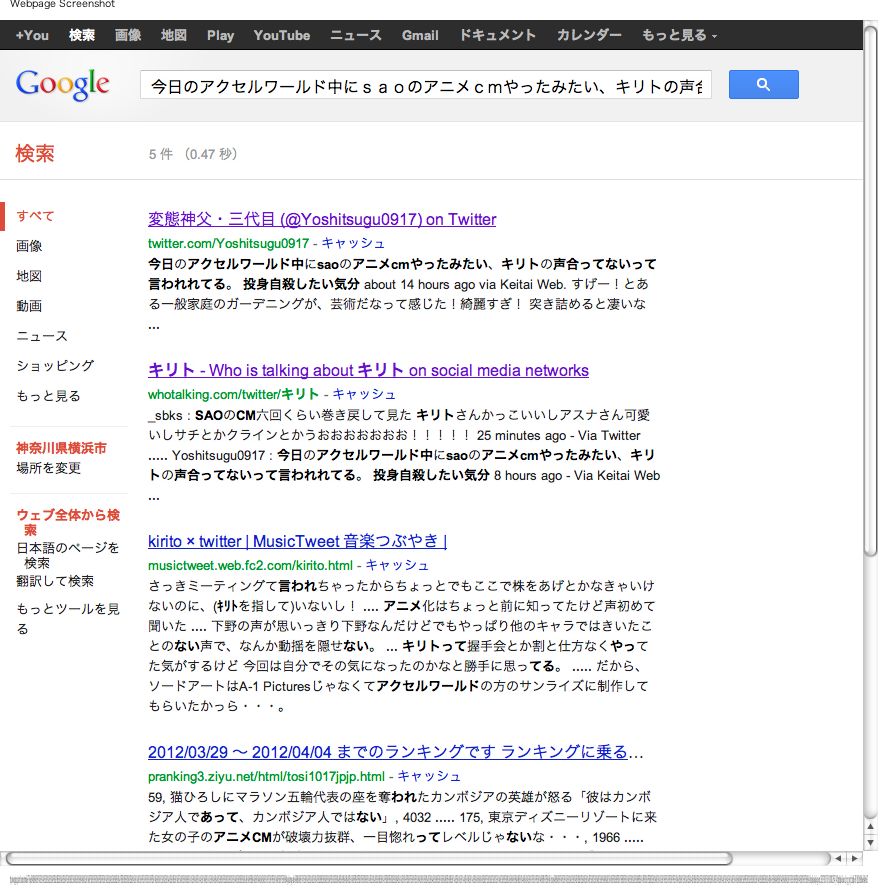Expand the もっと見る dropdown in top bar
Image resolution: width=878 pixels, height=886 pixels.
coord(679,35)
